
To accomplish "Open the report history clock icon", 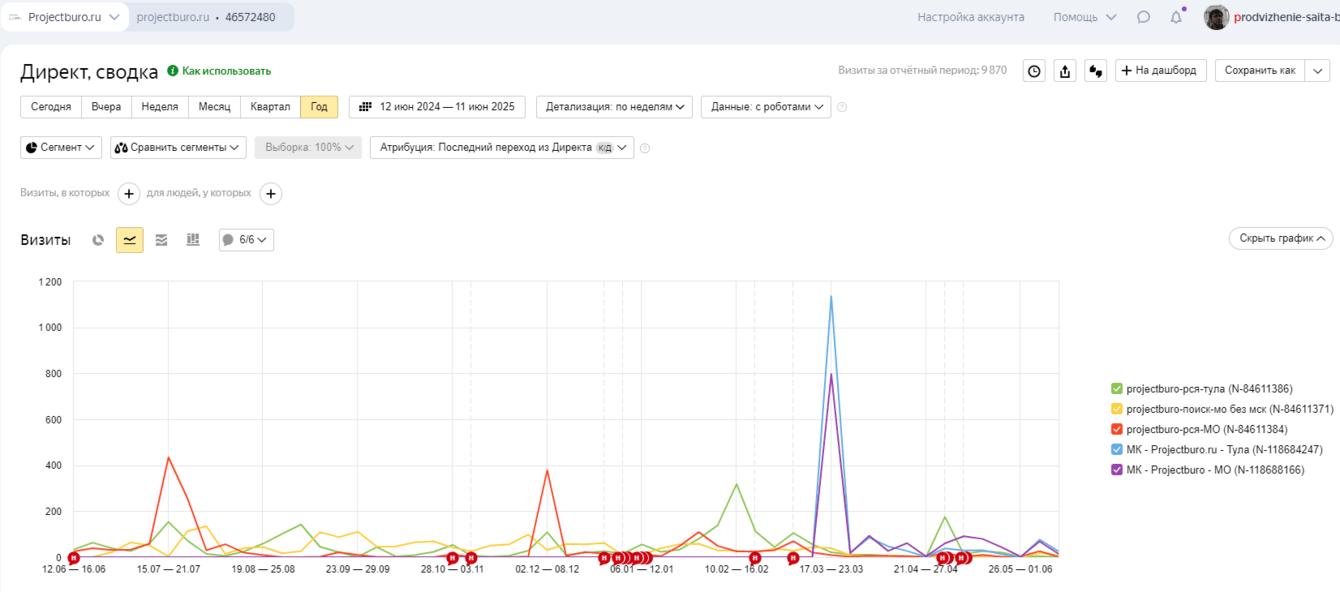I will [x=1034, y=71].
